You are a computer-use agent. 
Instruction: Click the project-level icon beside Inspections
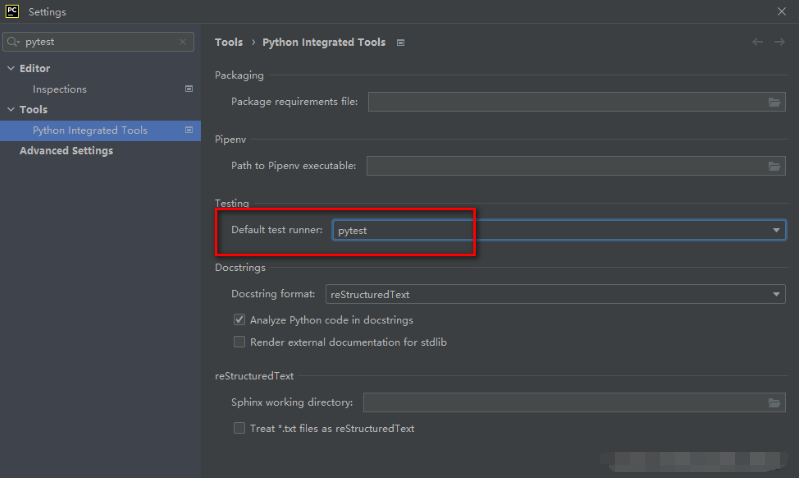click(189, 89)
